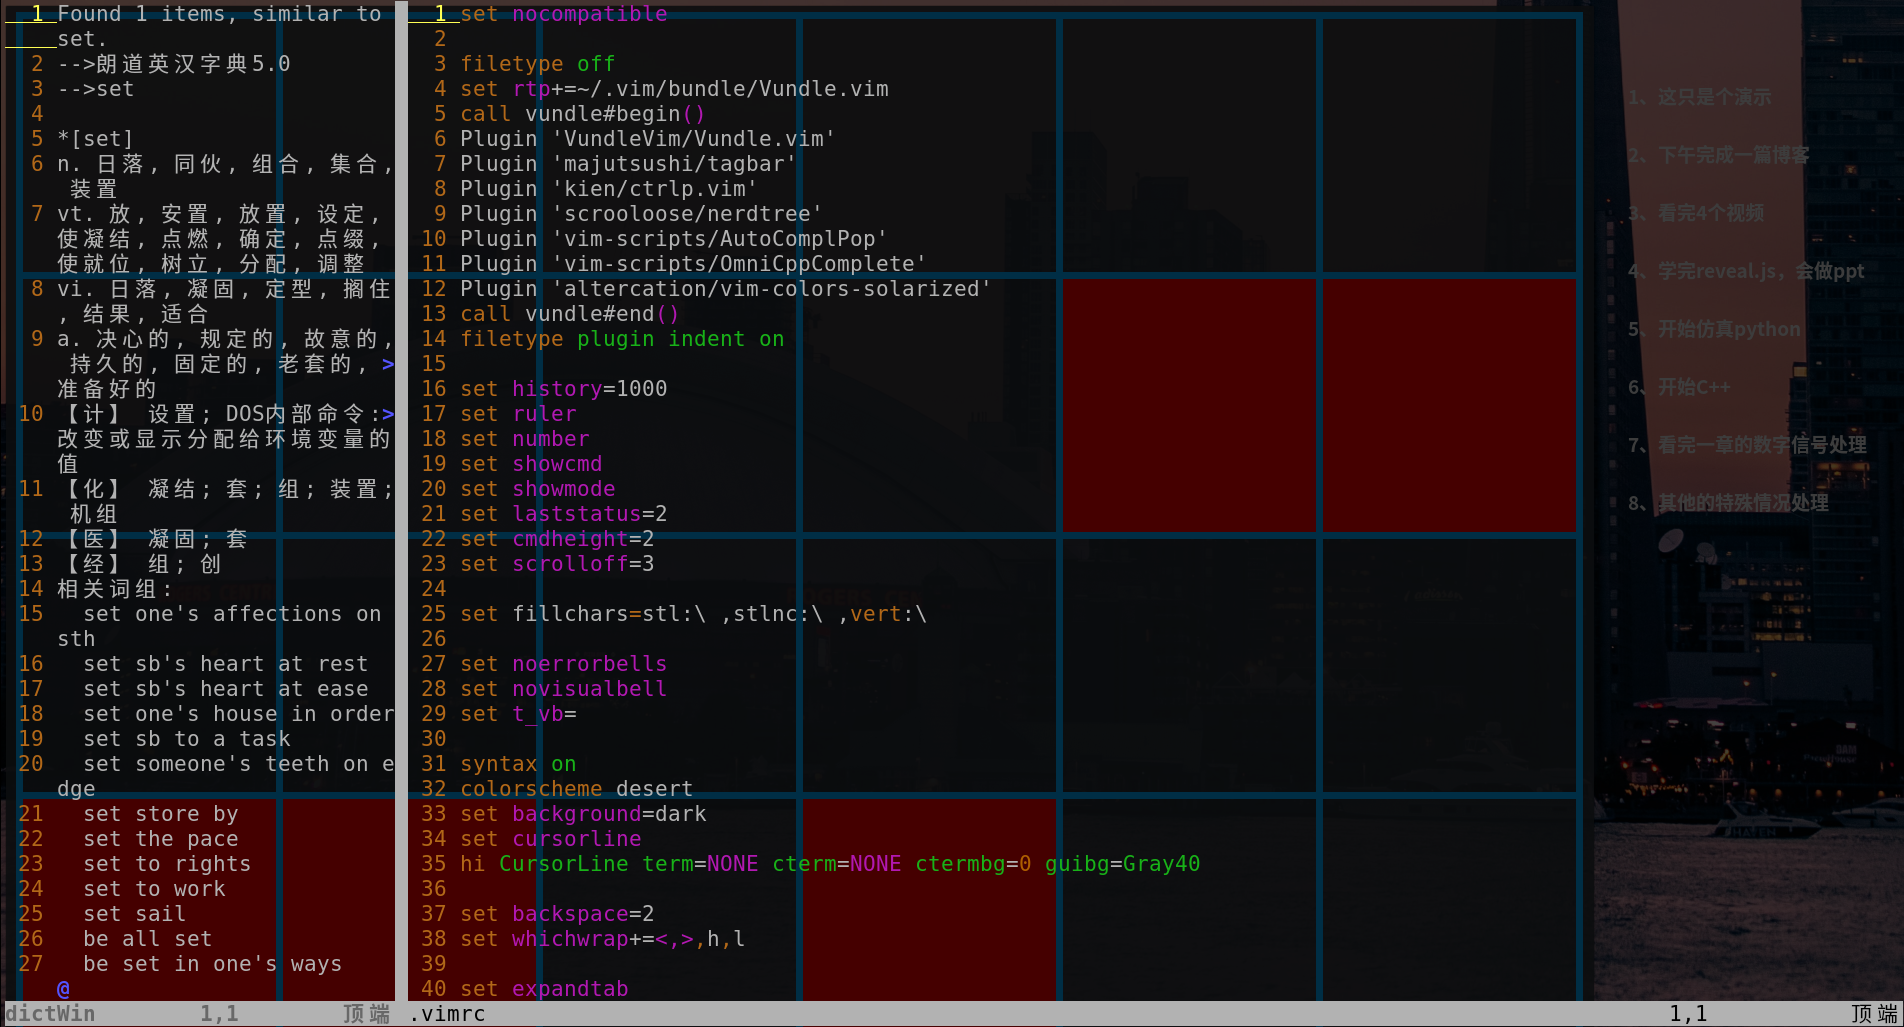Click the 'set t_vb=' line

pos(518,714)
